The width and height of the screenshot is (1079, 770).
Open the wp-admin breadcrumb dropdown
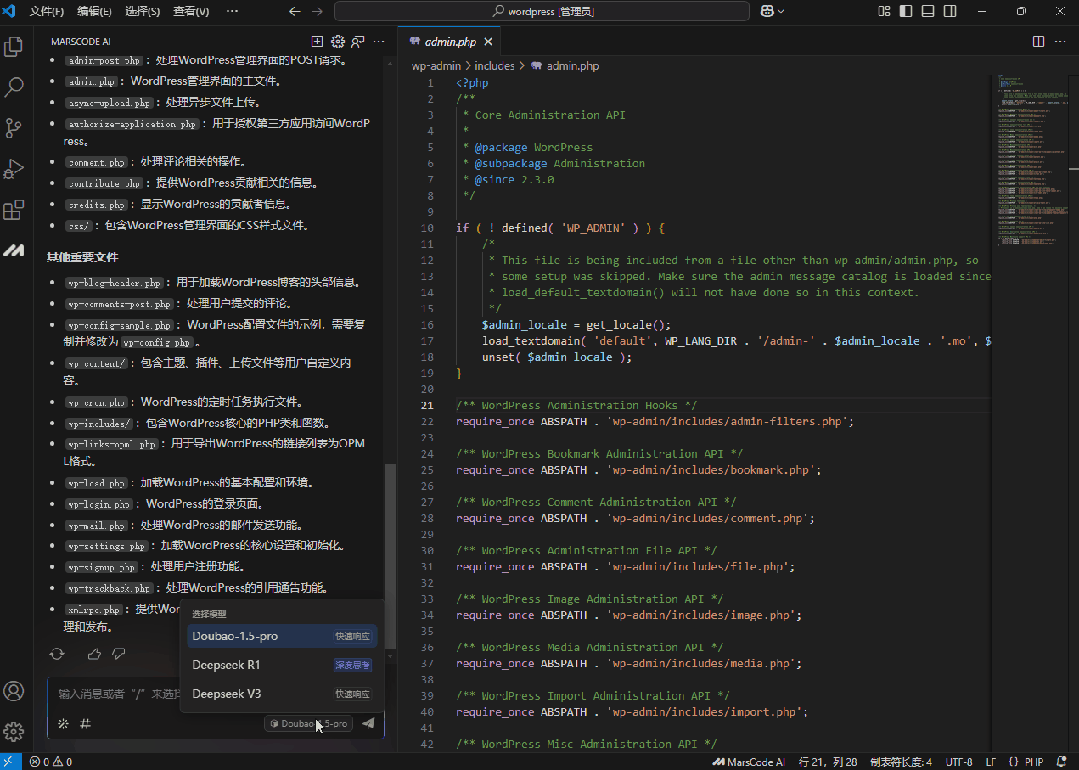tap(436, 66)
